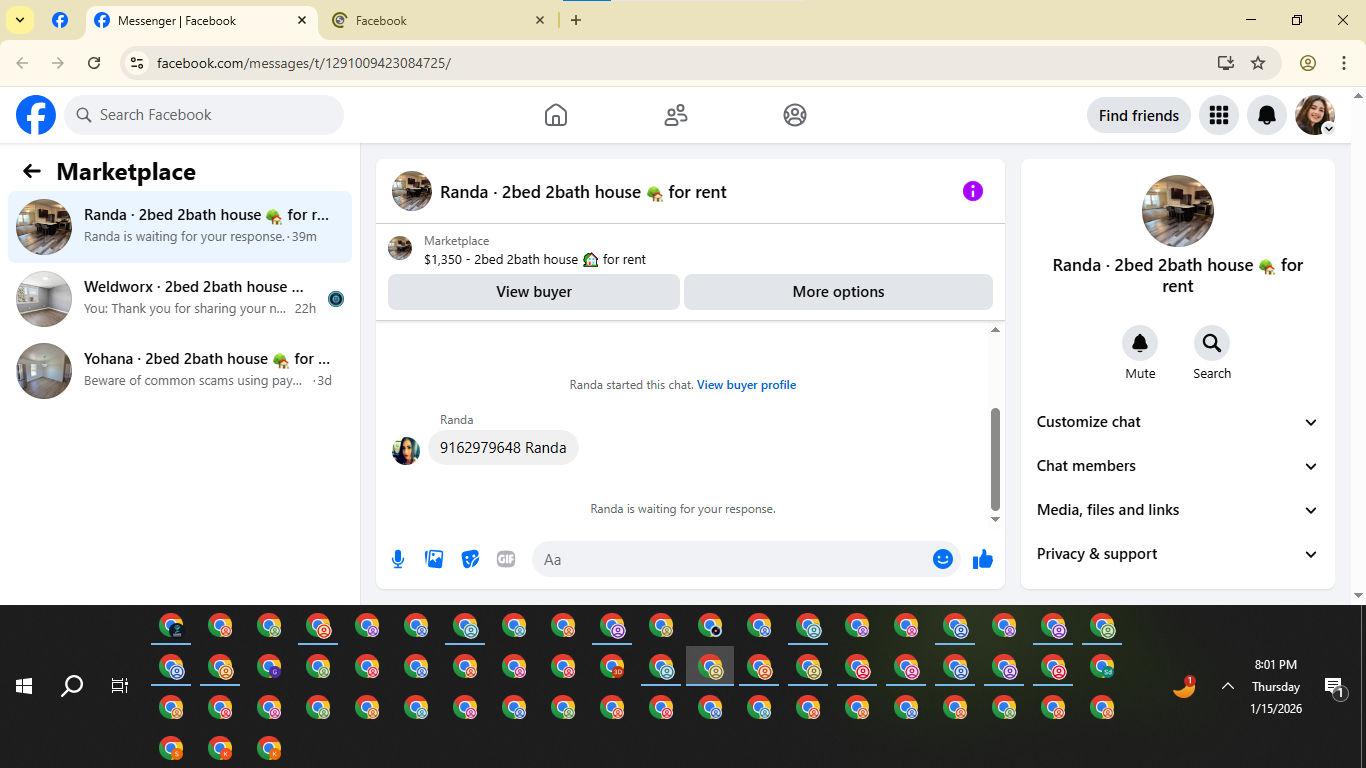Viewport: 1366px width, 768px height.
Task: Open Chrome's tab search dropdown
Action: tap(19, 20)
